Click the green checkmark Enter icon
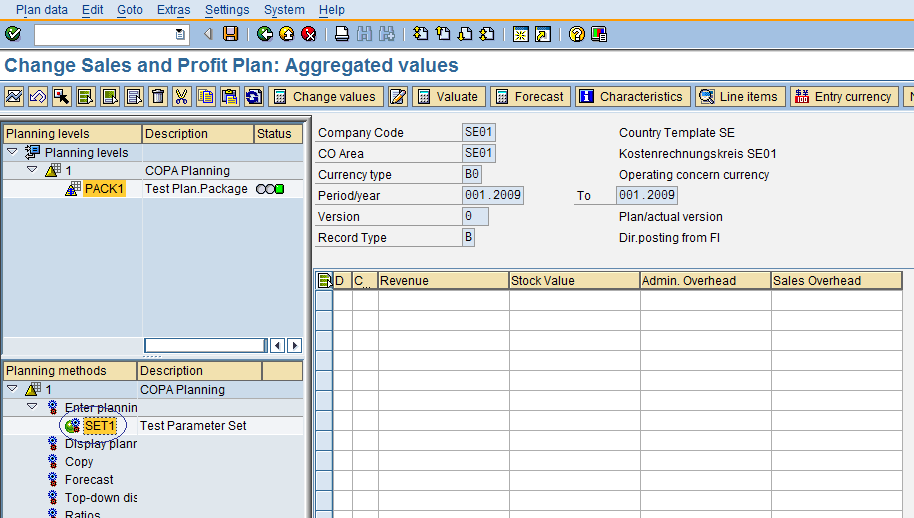914x518 pixels. [13, 34]
